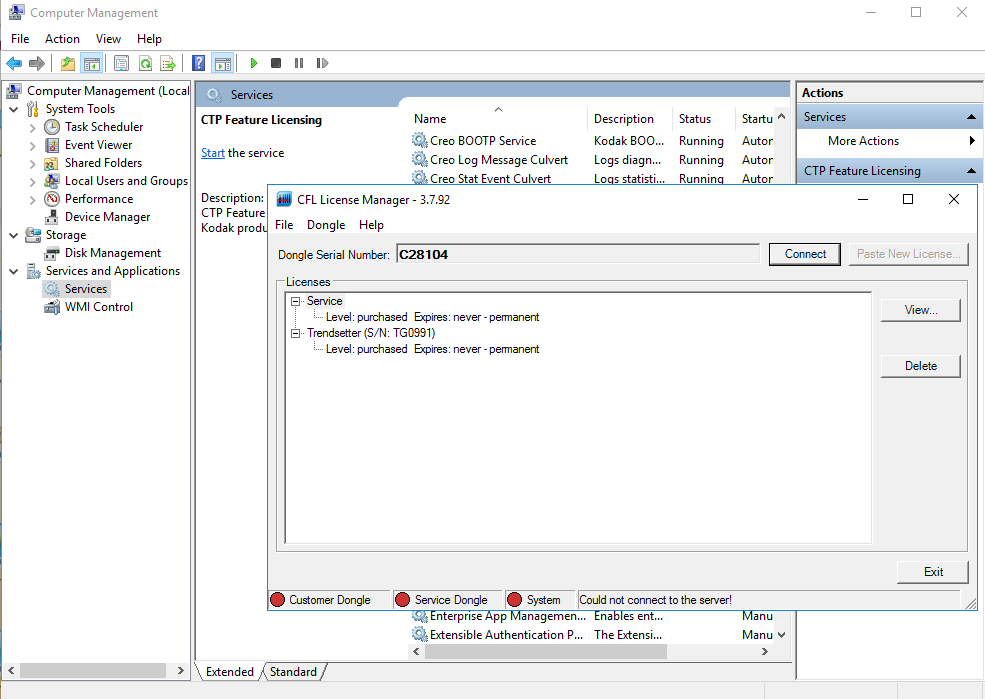
Task: Click the Export List toolbar icon
Action: tap(168, 63)
